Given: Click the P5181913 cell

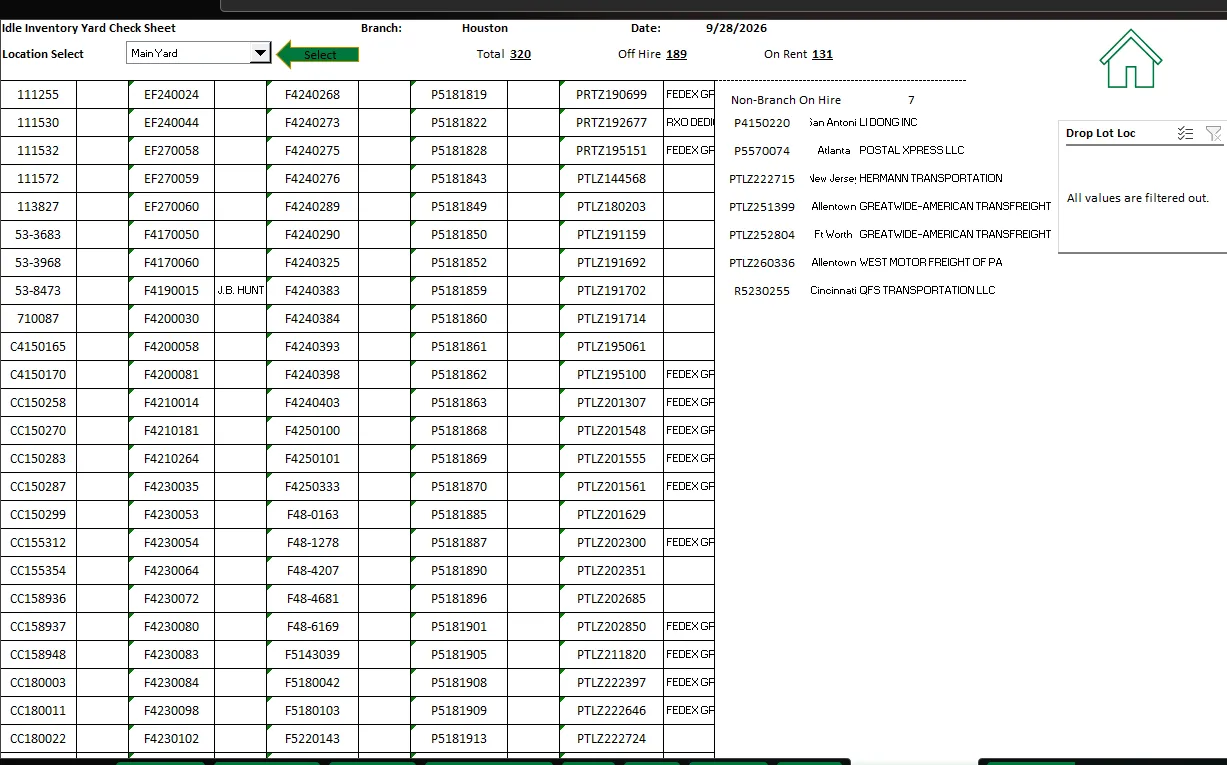Looking at the screenshot, I should point(459,739).
